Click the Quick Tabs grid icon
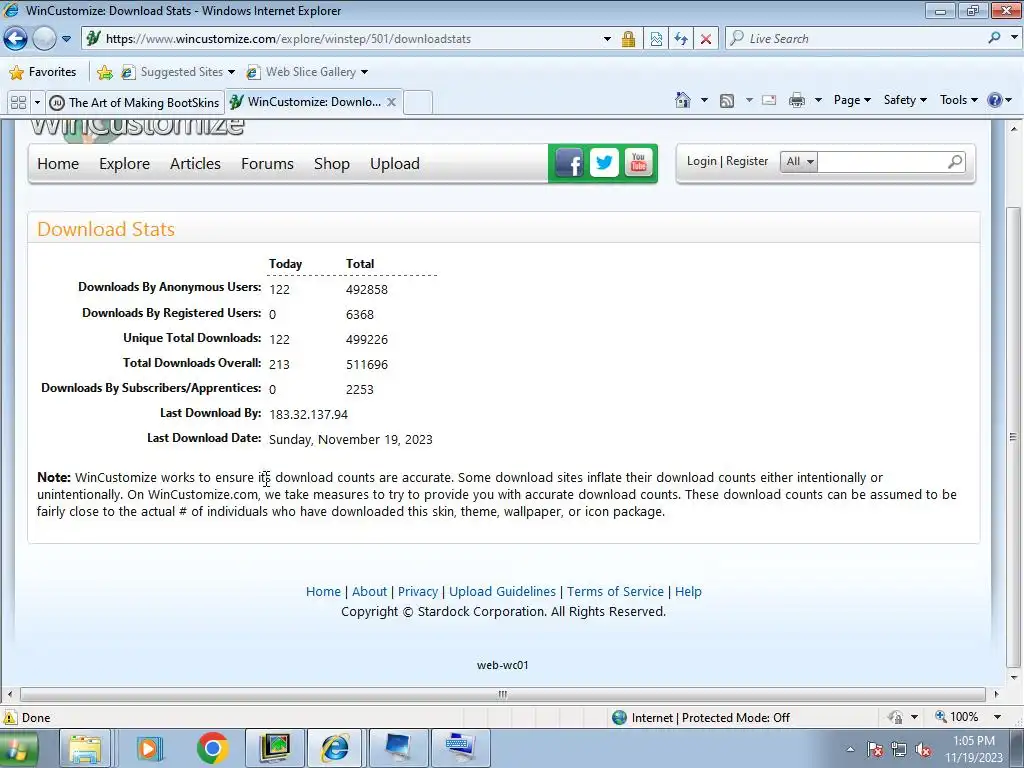This screenshot has width=1024, height=768. pyautogui.click(x=18, y=103)
